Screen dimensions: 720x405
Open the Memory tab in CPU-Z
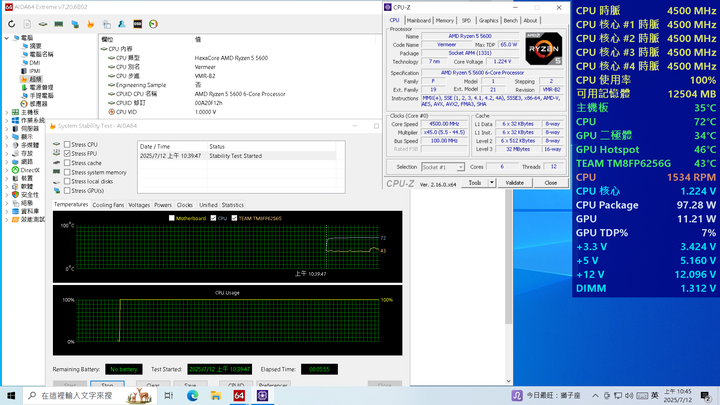click(x=444, y=21)
